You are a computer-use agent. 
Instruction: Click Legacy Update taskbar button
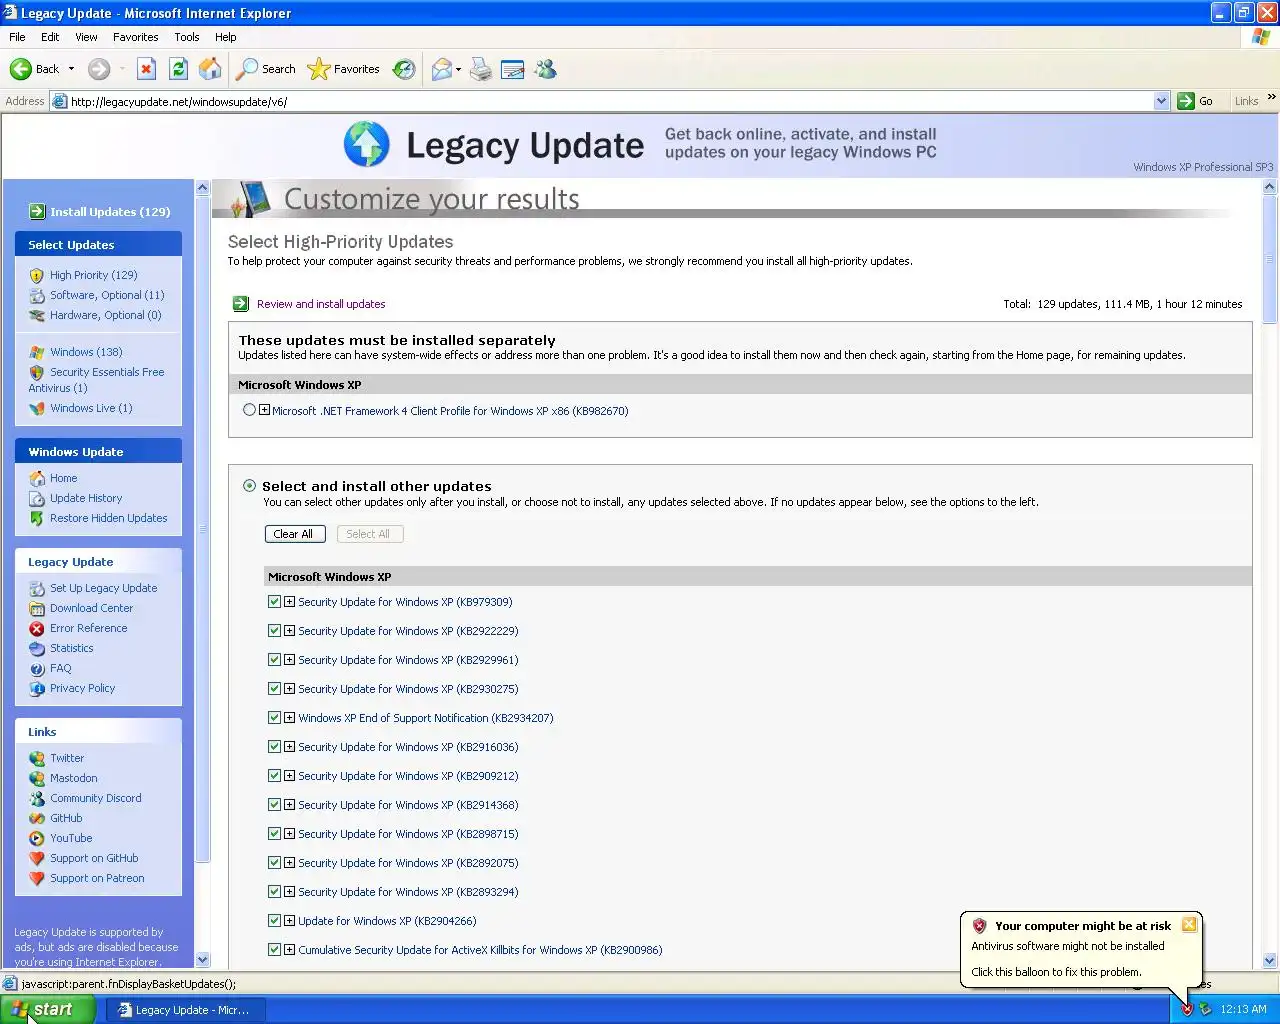tap(184, 1010)
